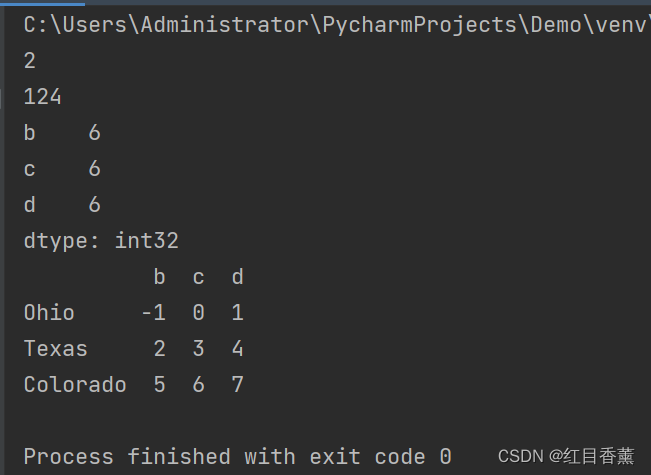This screenshot has width=651, height=475.
Task: Click value 7 in the Colorado row
Action: coord(237,385)
